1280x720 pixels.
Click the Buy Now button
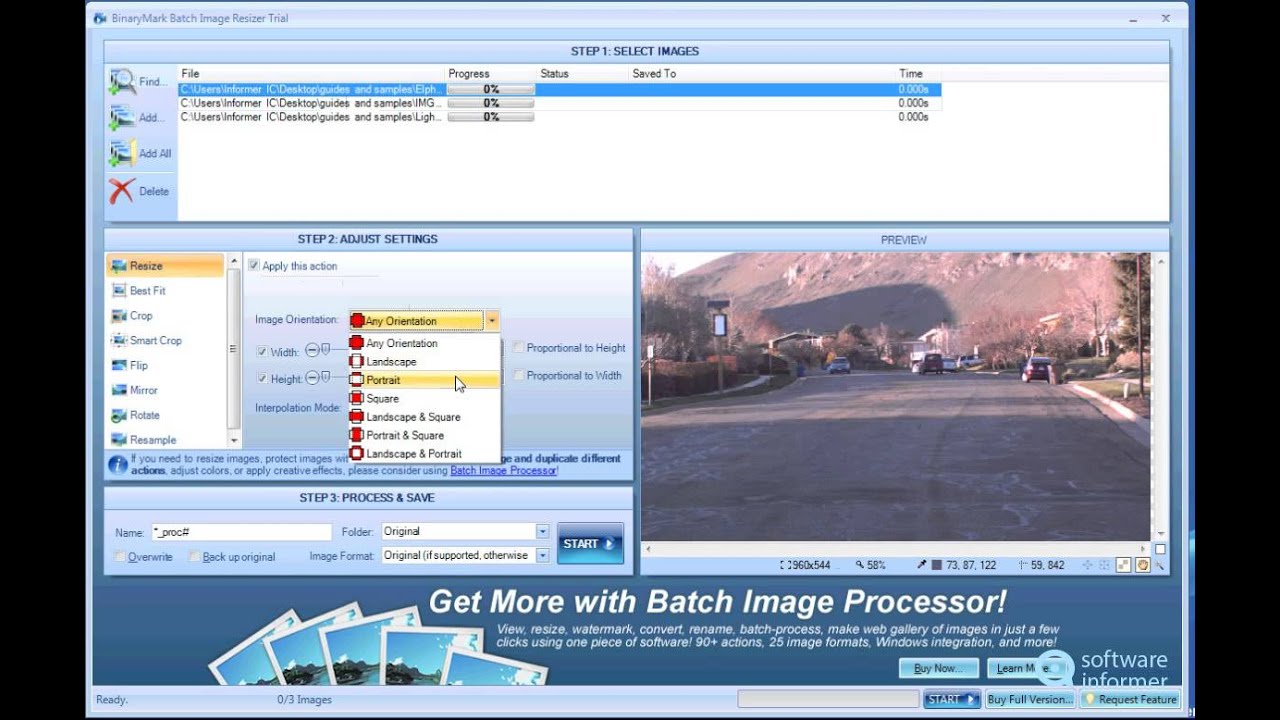click(x=938, y=668)
